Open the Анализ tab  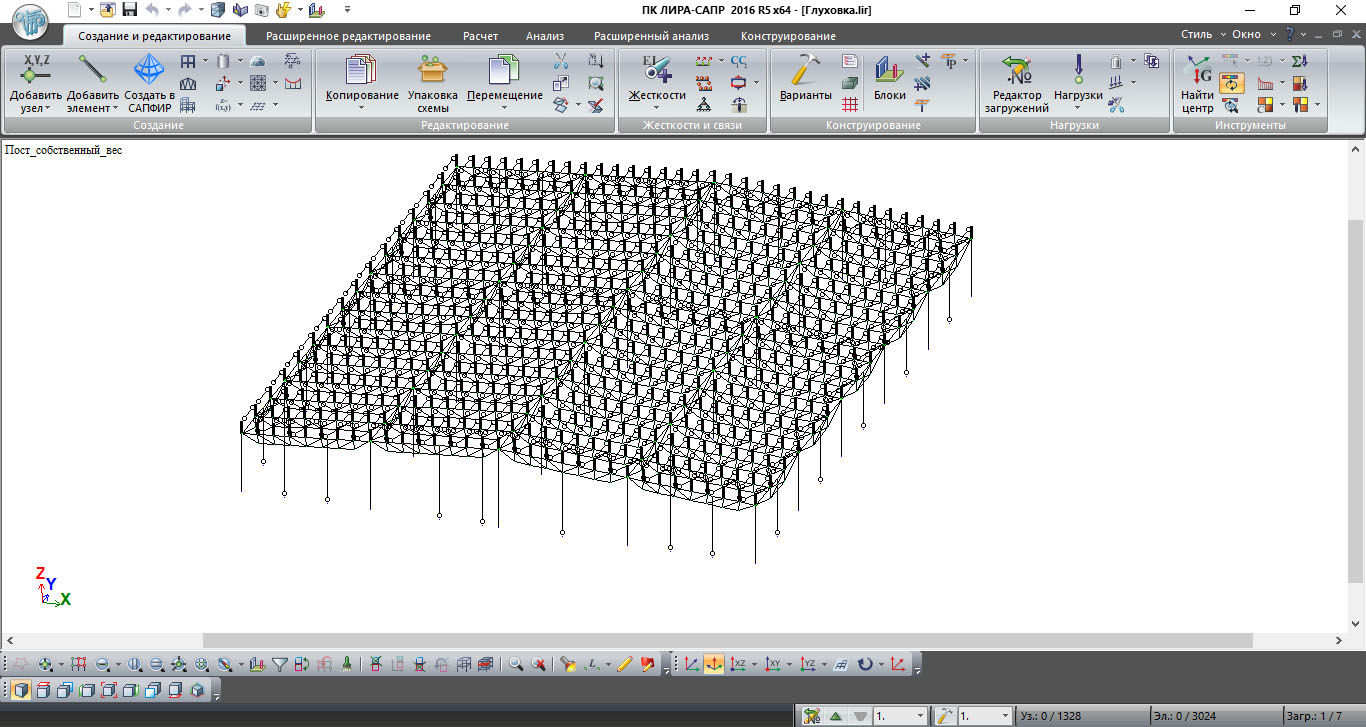point(545,36)
